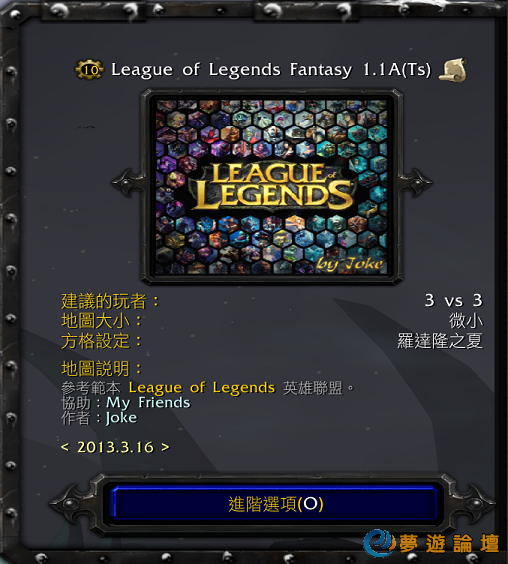Viewport: 508px width, 564px height.
Task: Click the right ornamental arrow beside map preview
Action: 417,183
